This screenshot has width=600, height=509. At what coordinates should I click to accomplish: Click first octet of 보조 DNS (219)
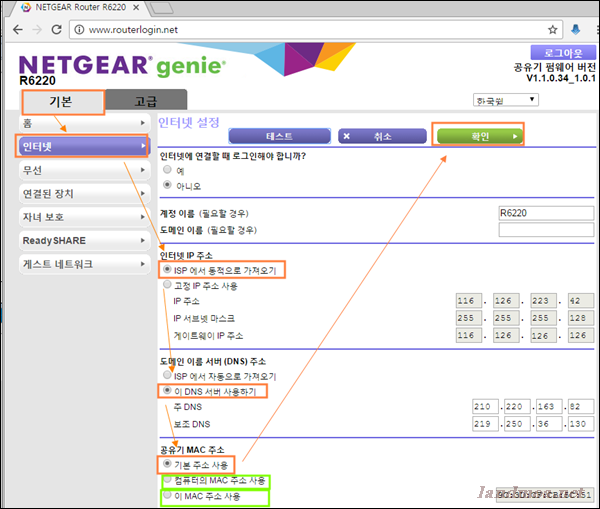pos(485,424)
